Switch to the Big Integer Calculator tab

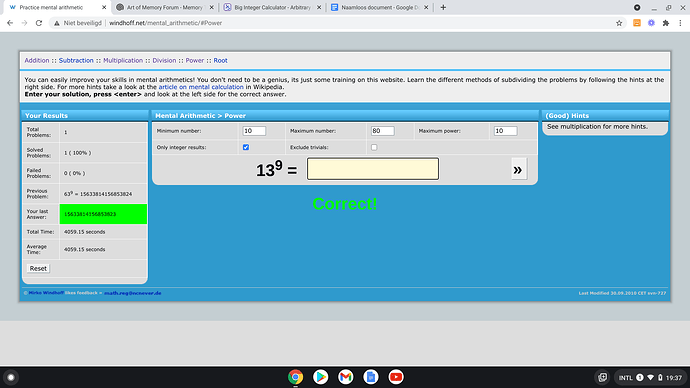pyautogui.click(x=272, y=7)
